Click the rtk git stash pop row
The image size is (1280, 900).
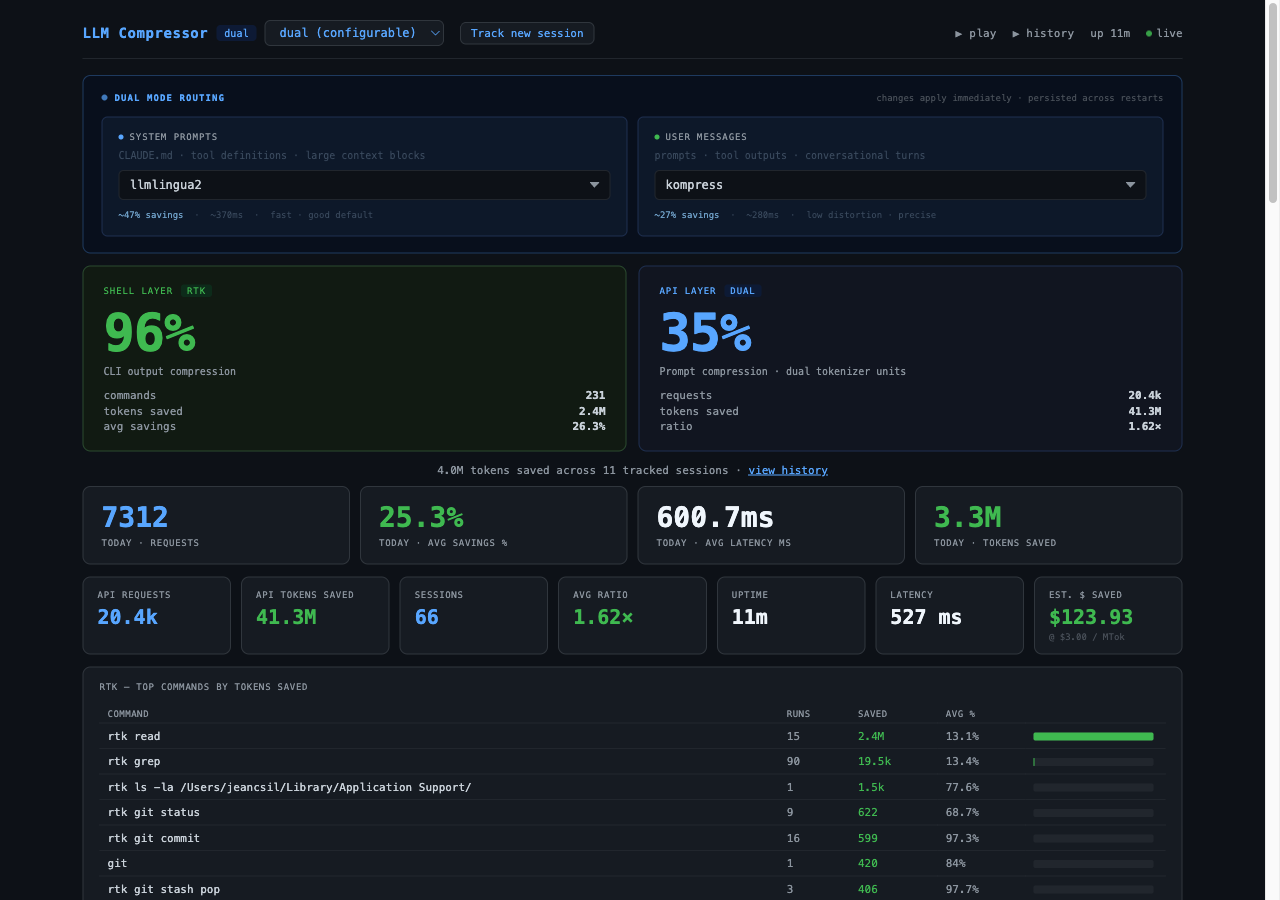(x=632, y=889)
